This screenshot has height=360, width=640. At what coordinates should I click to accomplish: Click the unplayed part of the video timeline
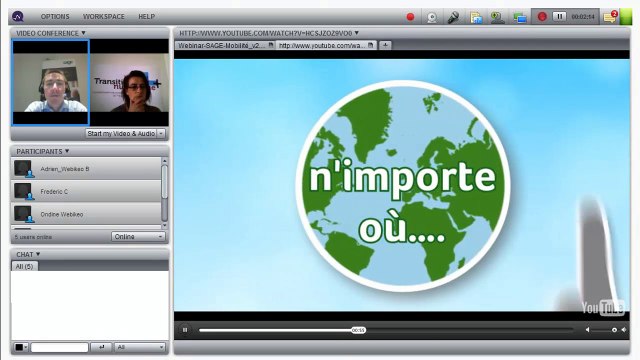[469, 330]
